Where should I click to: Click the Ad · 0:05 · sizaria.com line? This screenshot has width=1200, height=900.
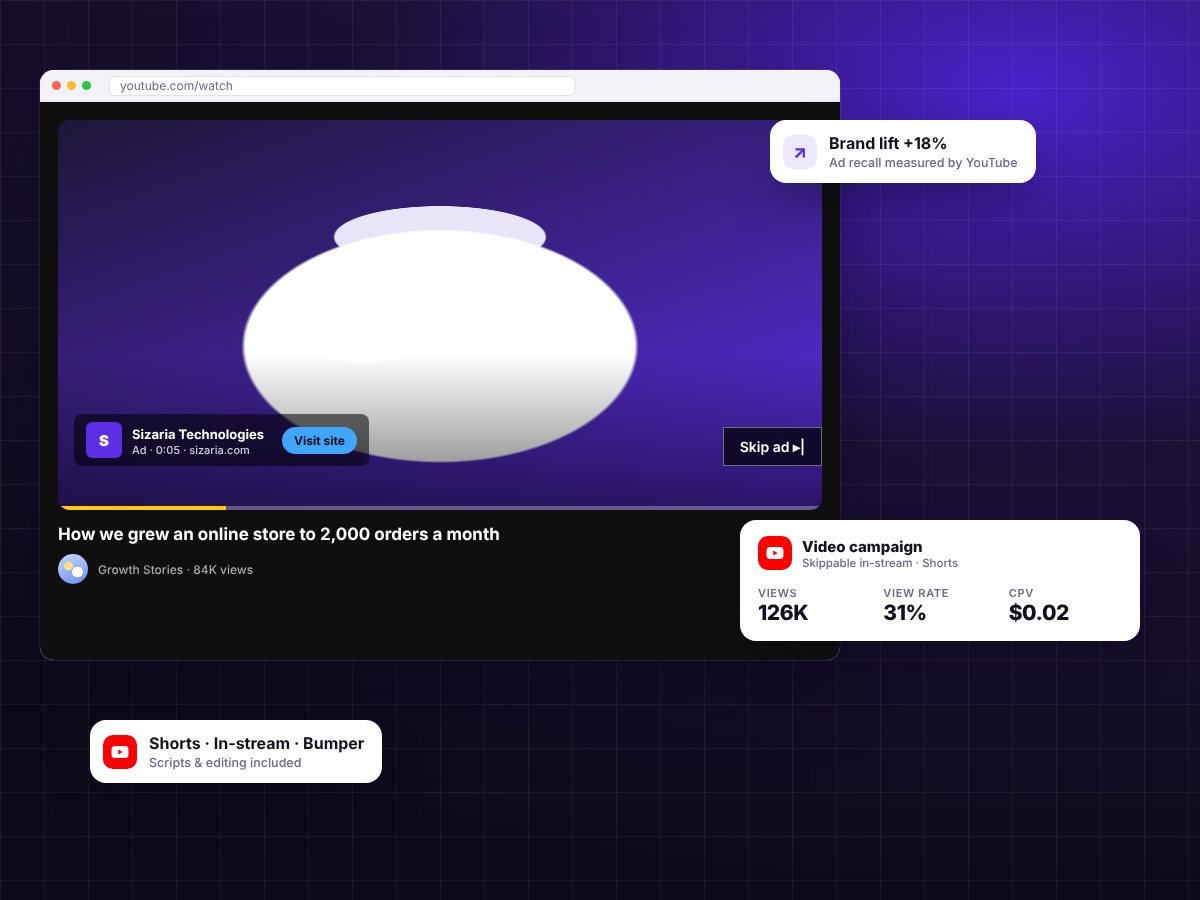click(x=191, y=450)
